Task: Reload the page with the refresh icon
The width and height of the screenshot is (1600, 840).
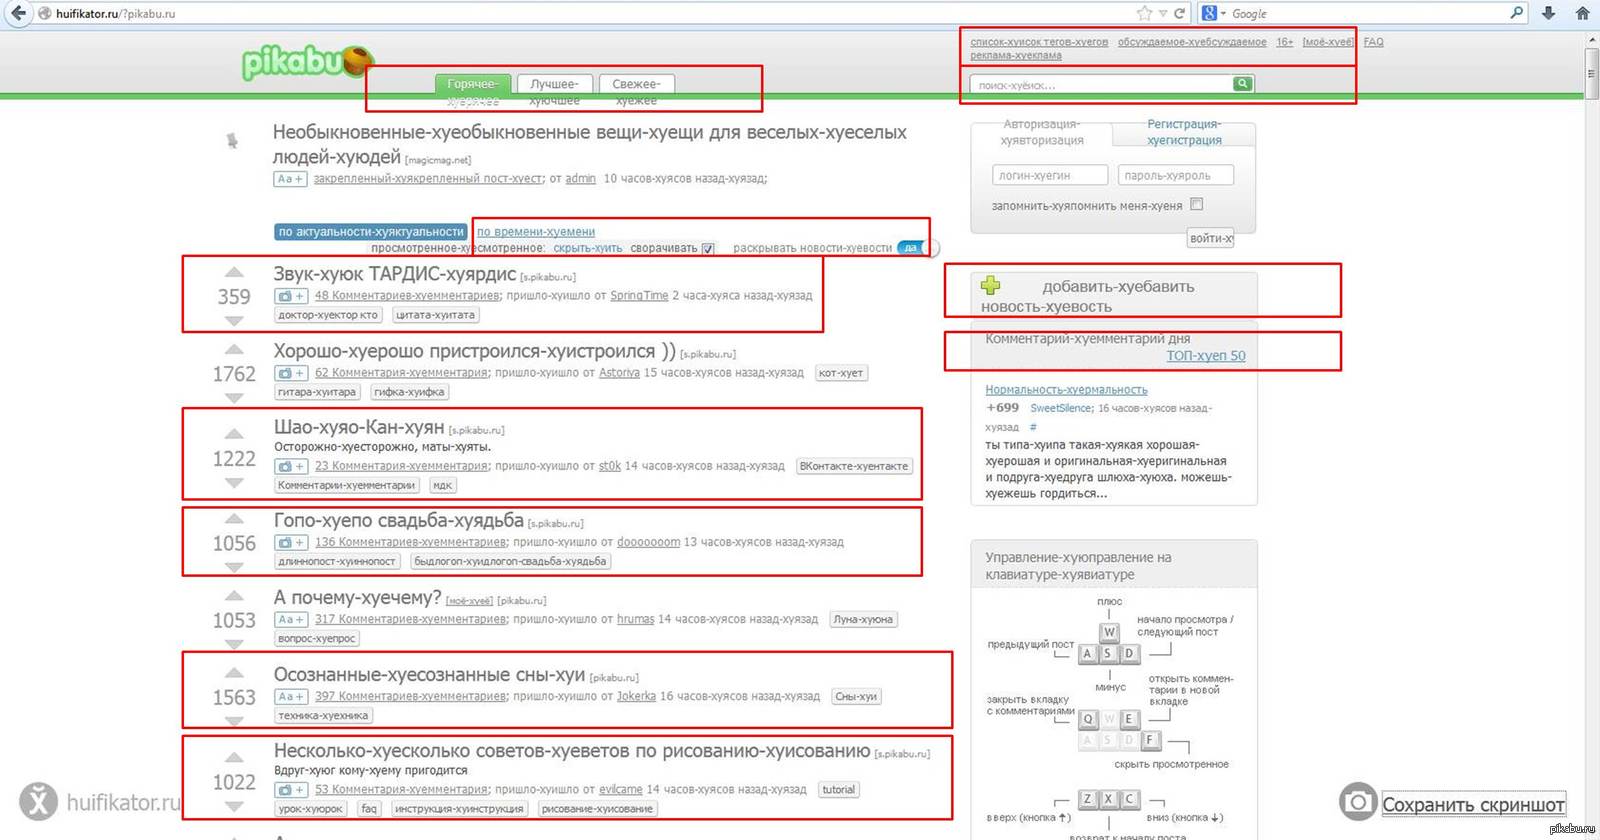Action: [x=1179, y=13]
